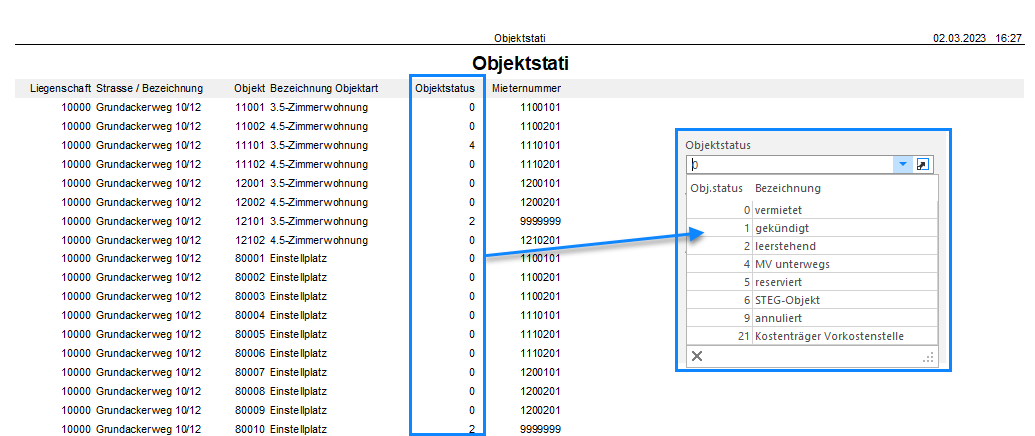Screen dimensions: 1035x436
Task: Click Grundackerweg 10/12 in object 11002 row
Action: pyautogui.click(x=149, y=126)
